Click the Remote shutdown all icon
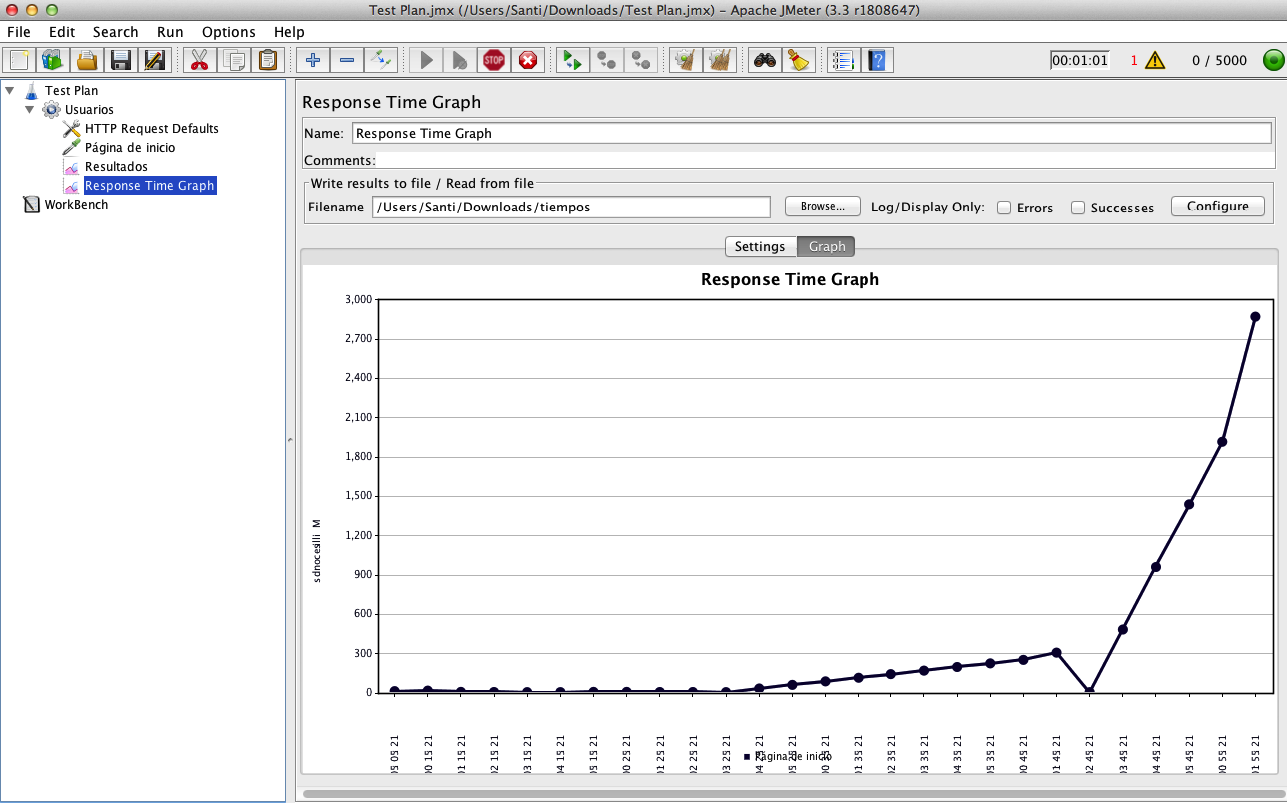 tap(640, 60)
